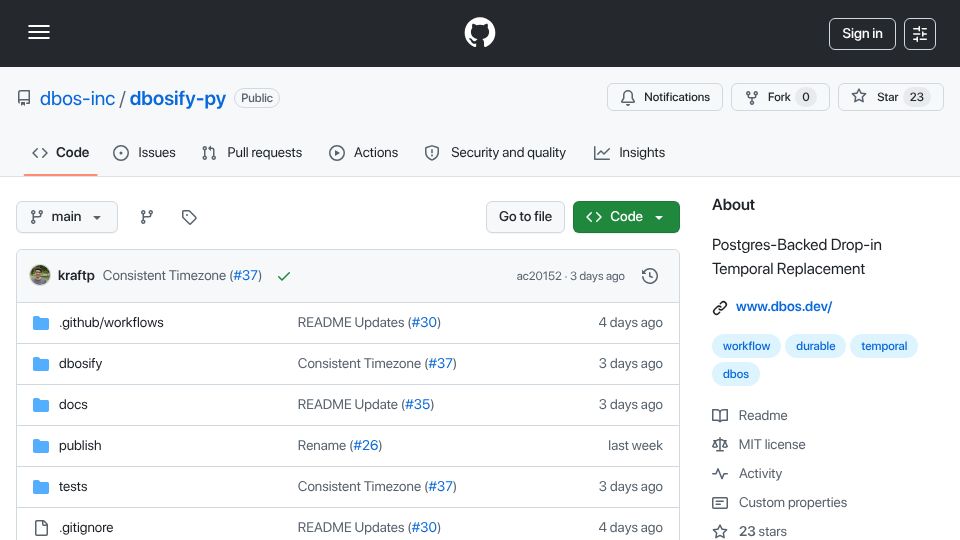Image resolution: width=960 pixels, height=540 pixels.
Task: Switch to the Issues tab
Action: (144, 152)
